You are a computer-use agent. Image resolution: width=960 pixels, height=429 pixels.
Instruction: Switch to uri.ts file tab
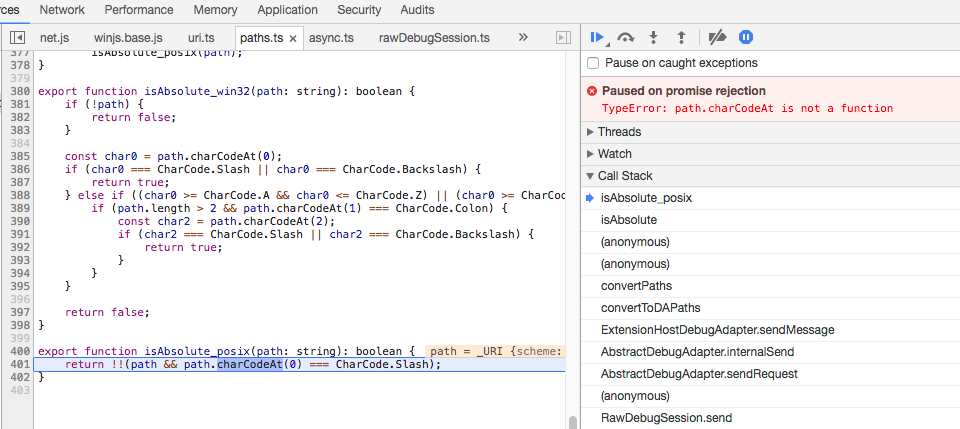(201, 38)
